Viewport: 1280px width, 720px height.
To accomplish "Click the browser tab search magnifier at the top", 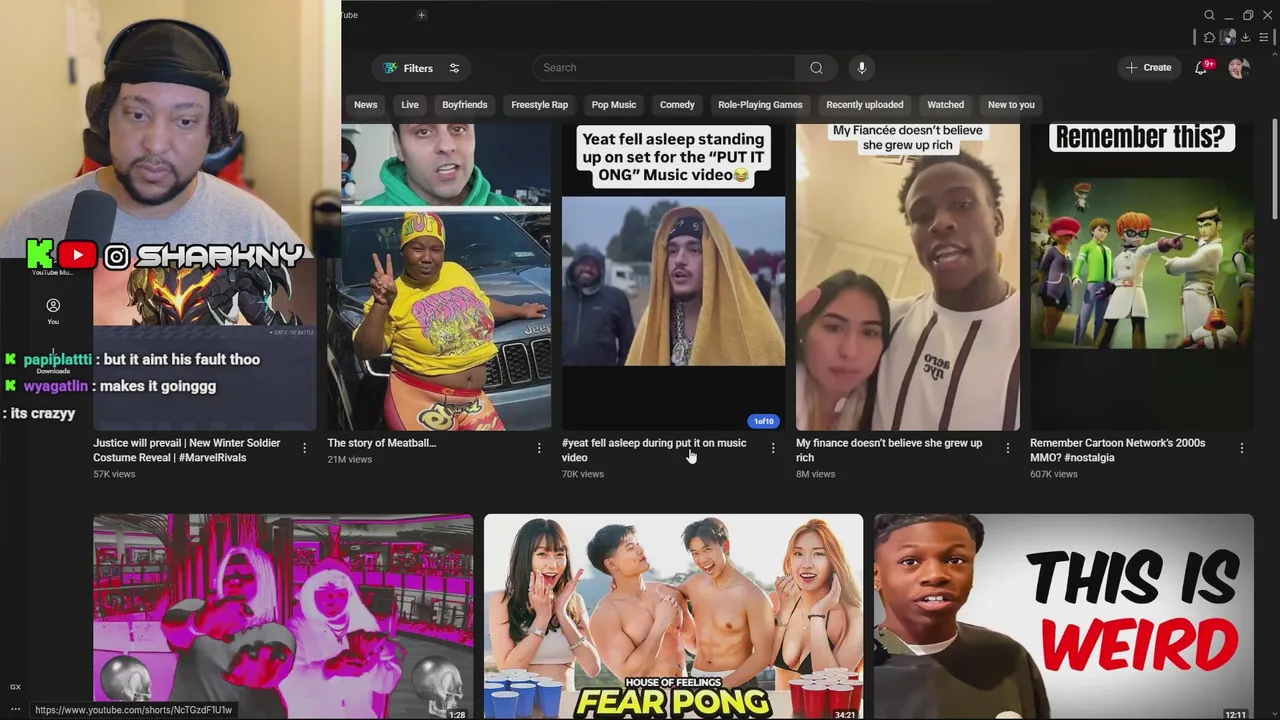I will click(1209, 15).
